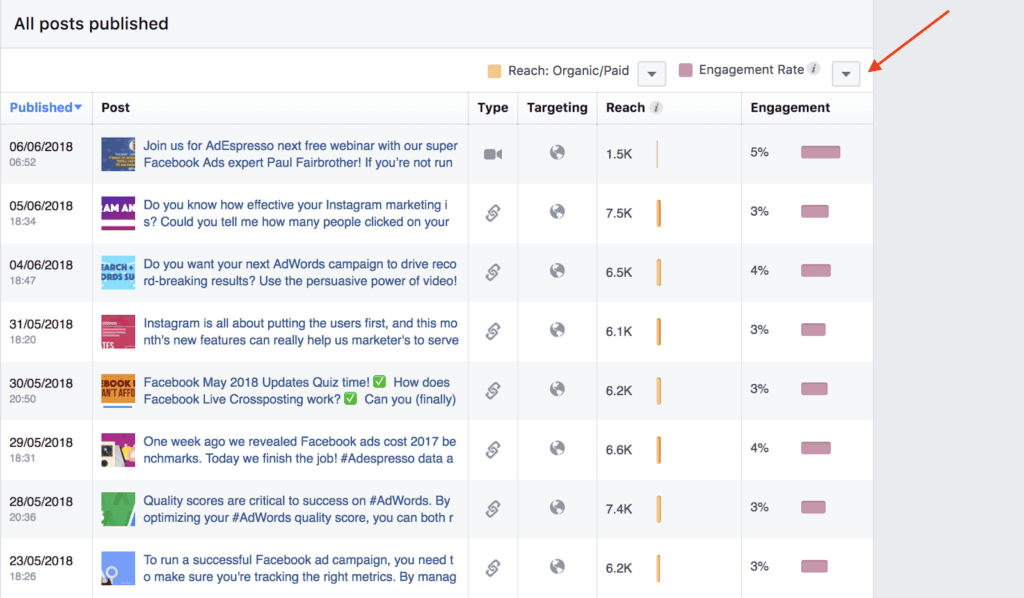Click the pink Engagement Rate legend swatch
This screenshot has width=1024, height=598.
point(685,70)
